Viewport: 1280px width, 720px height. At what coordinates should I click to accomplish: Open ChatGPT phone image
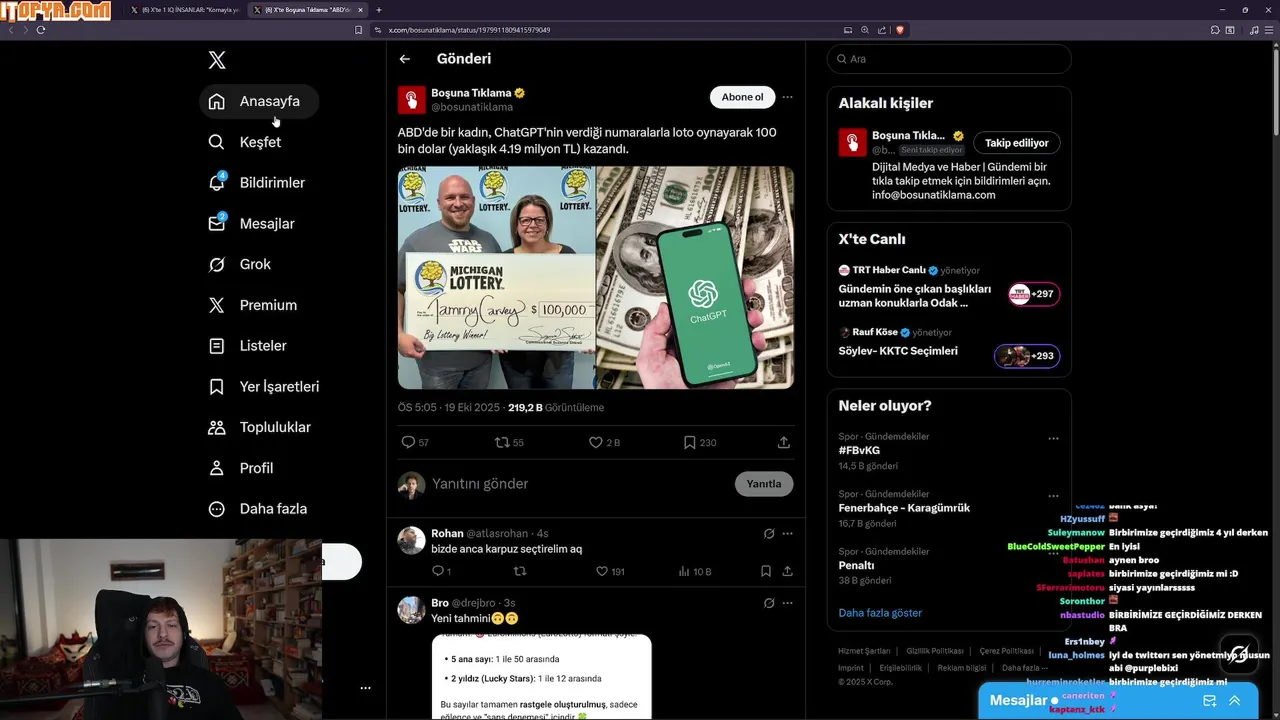coord(695,277)
